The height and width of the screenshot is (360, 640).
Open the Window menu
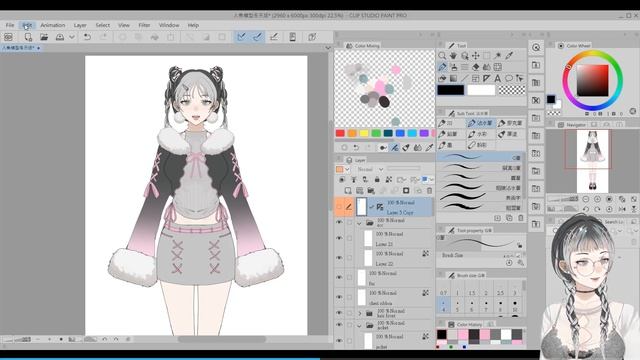[169, 25]
